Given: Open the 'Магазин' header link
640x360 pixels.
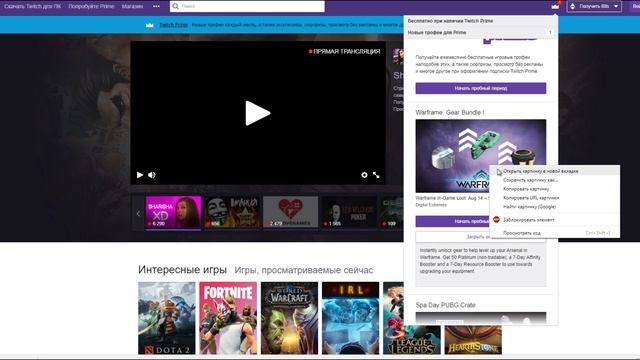Looking at the screenshot, I should (132, 6).
